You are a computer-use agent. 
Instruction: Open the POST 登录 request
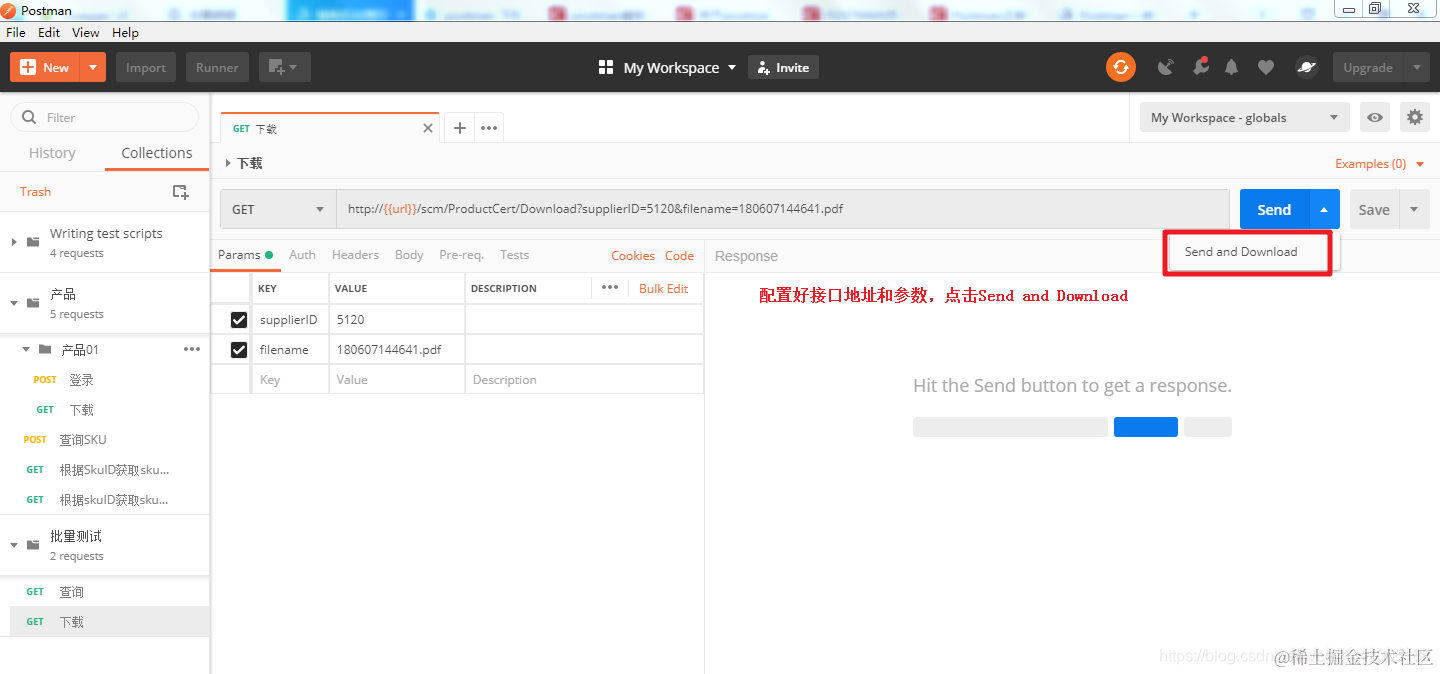104,380
